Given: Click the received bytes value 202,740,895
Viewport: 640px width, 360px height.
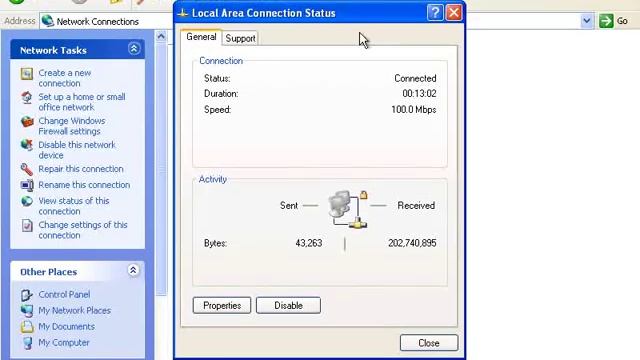Looking at the screenshot, I should tap(412, 243).
